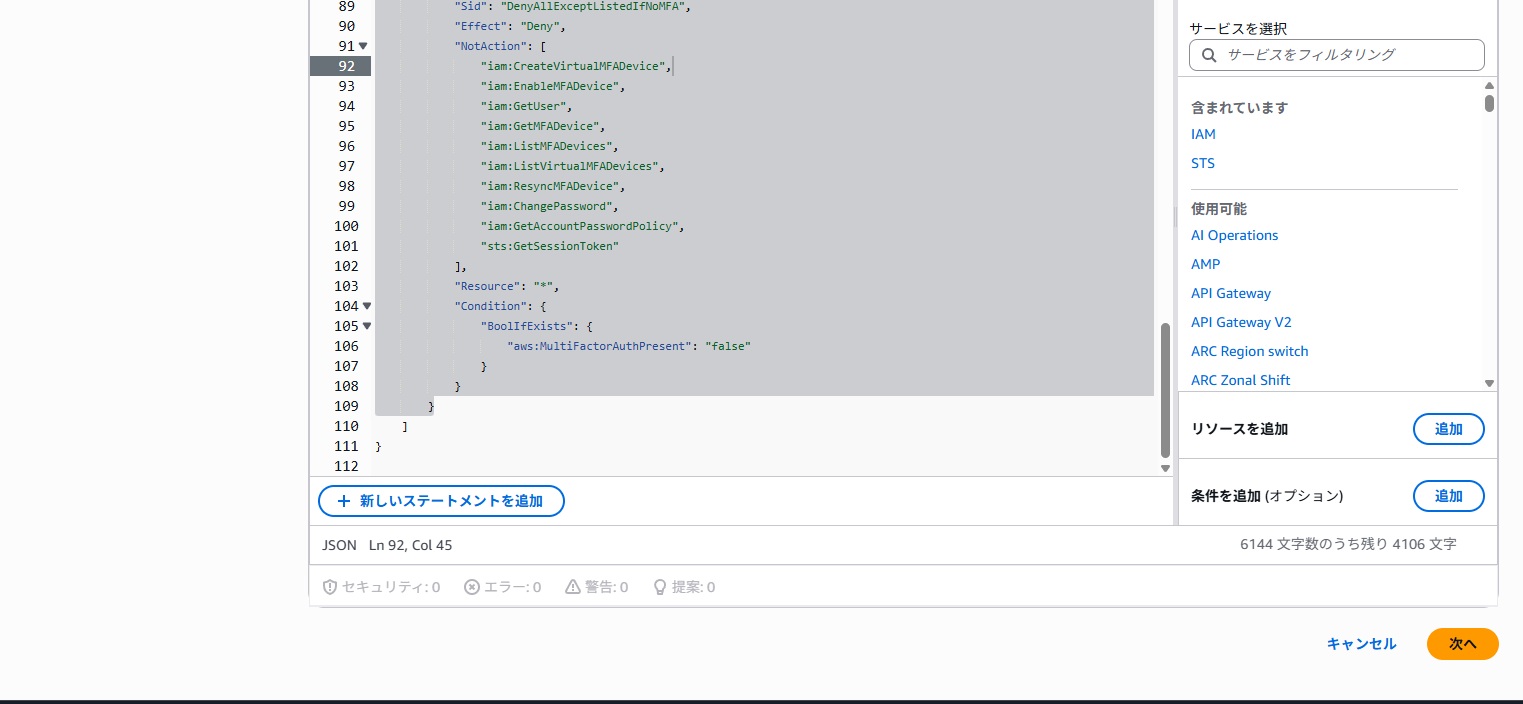Click 追加 next to 条件を追加
The height and width of the screenshot is (704, 1523).
(x=1448, y=496)
